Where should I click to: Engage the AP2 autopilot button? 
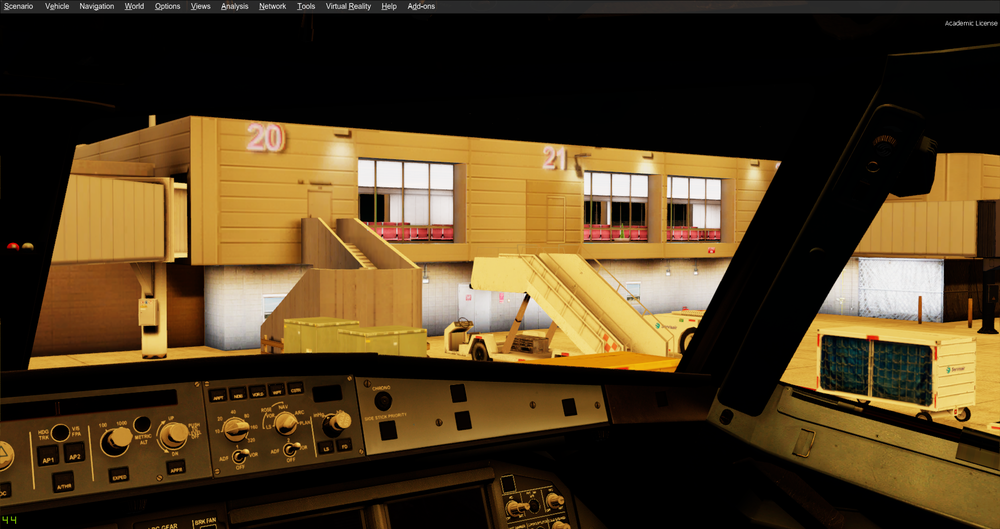point(74,454)
